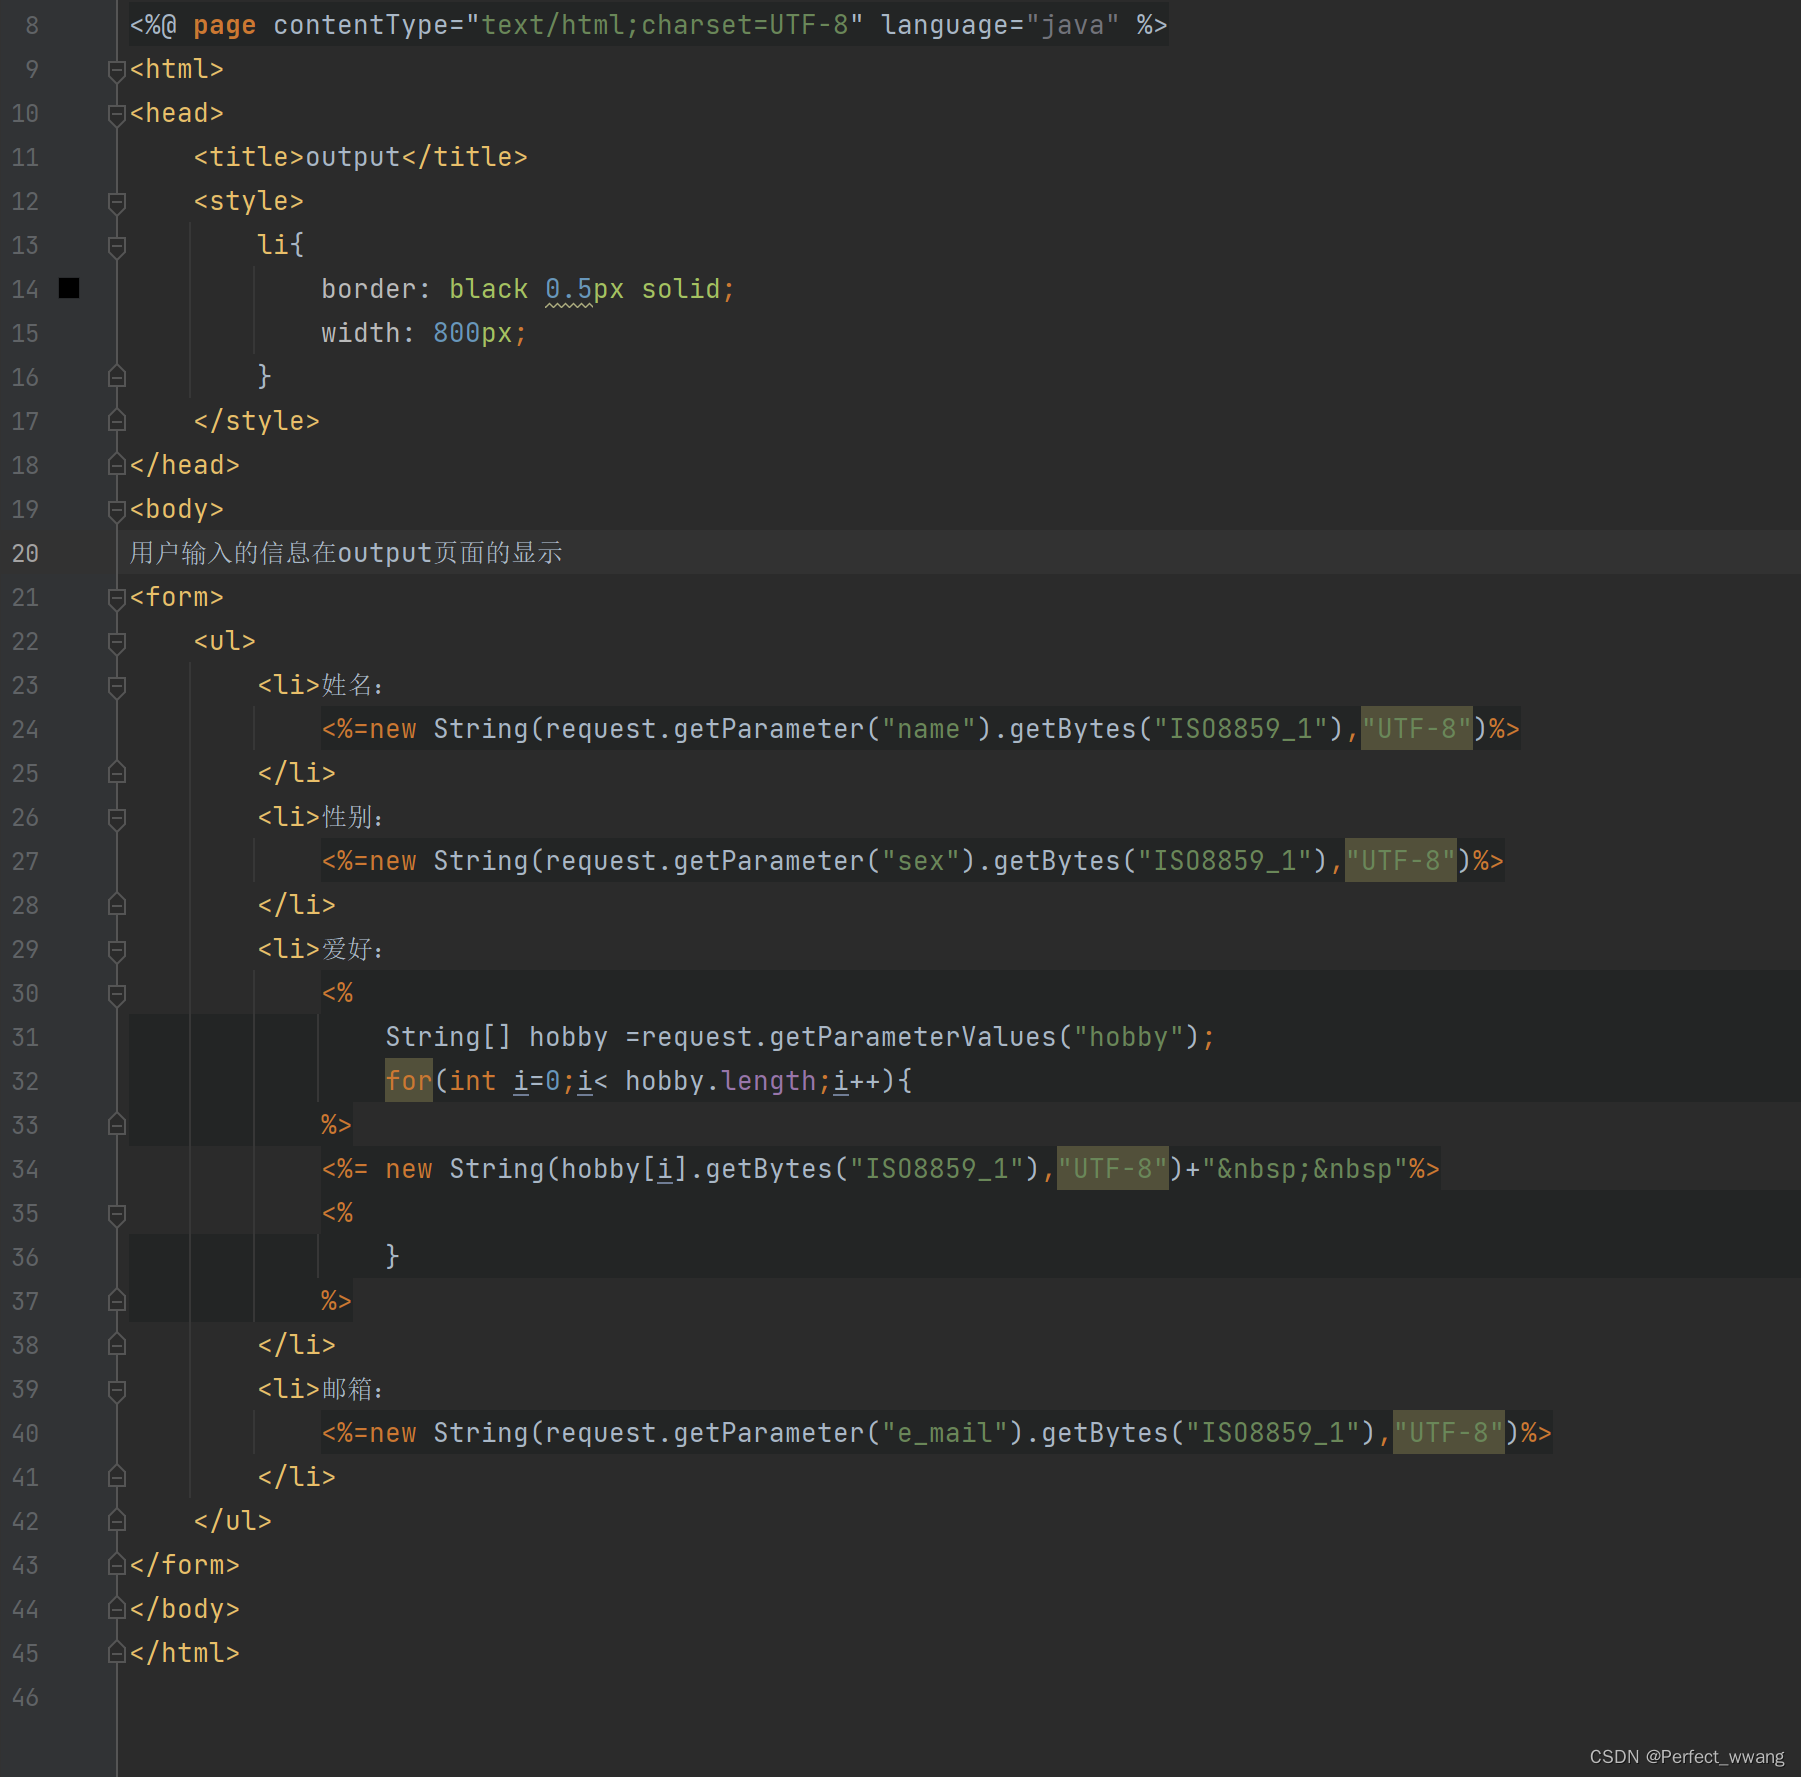
Task: Click the highlighted 'for' keyword on line 32
Action: (x=409, y=1081)
